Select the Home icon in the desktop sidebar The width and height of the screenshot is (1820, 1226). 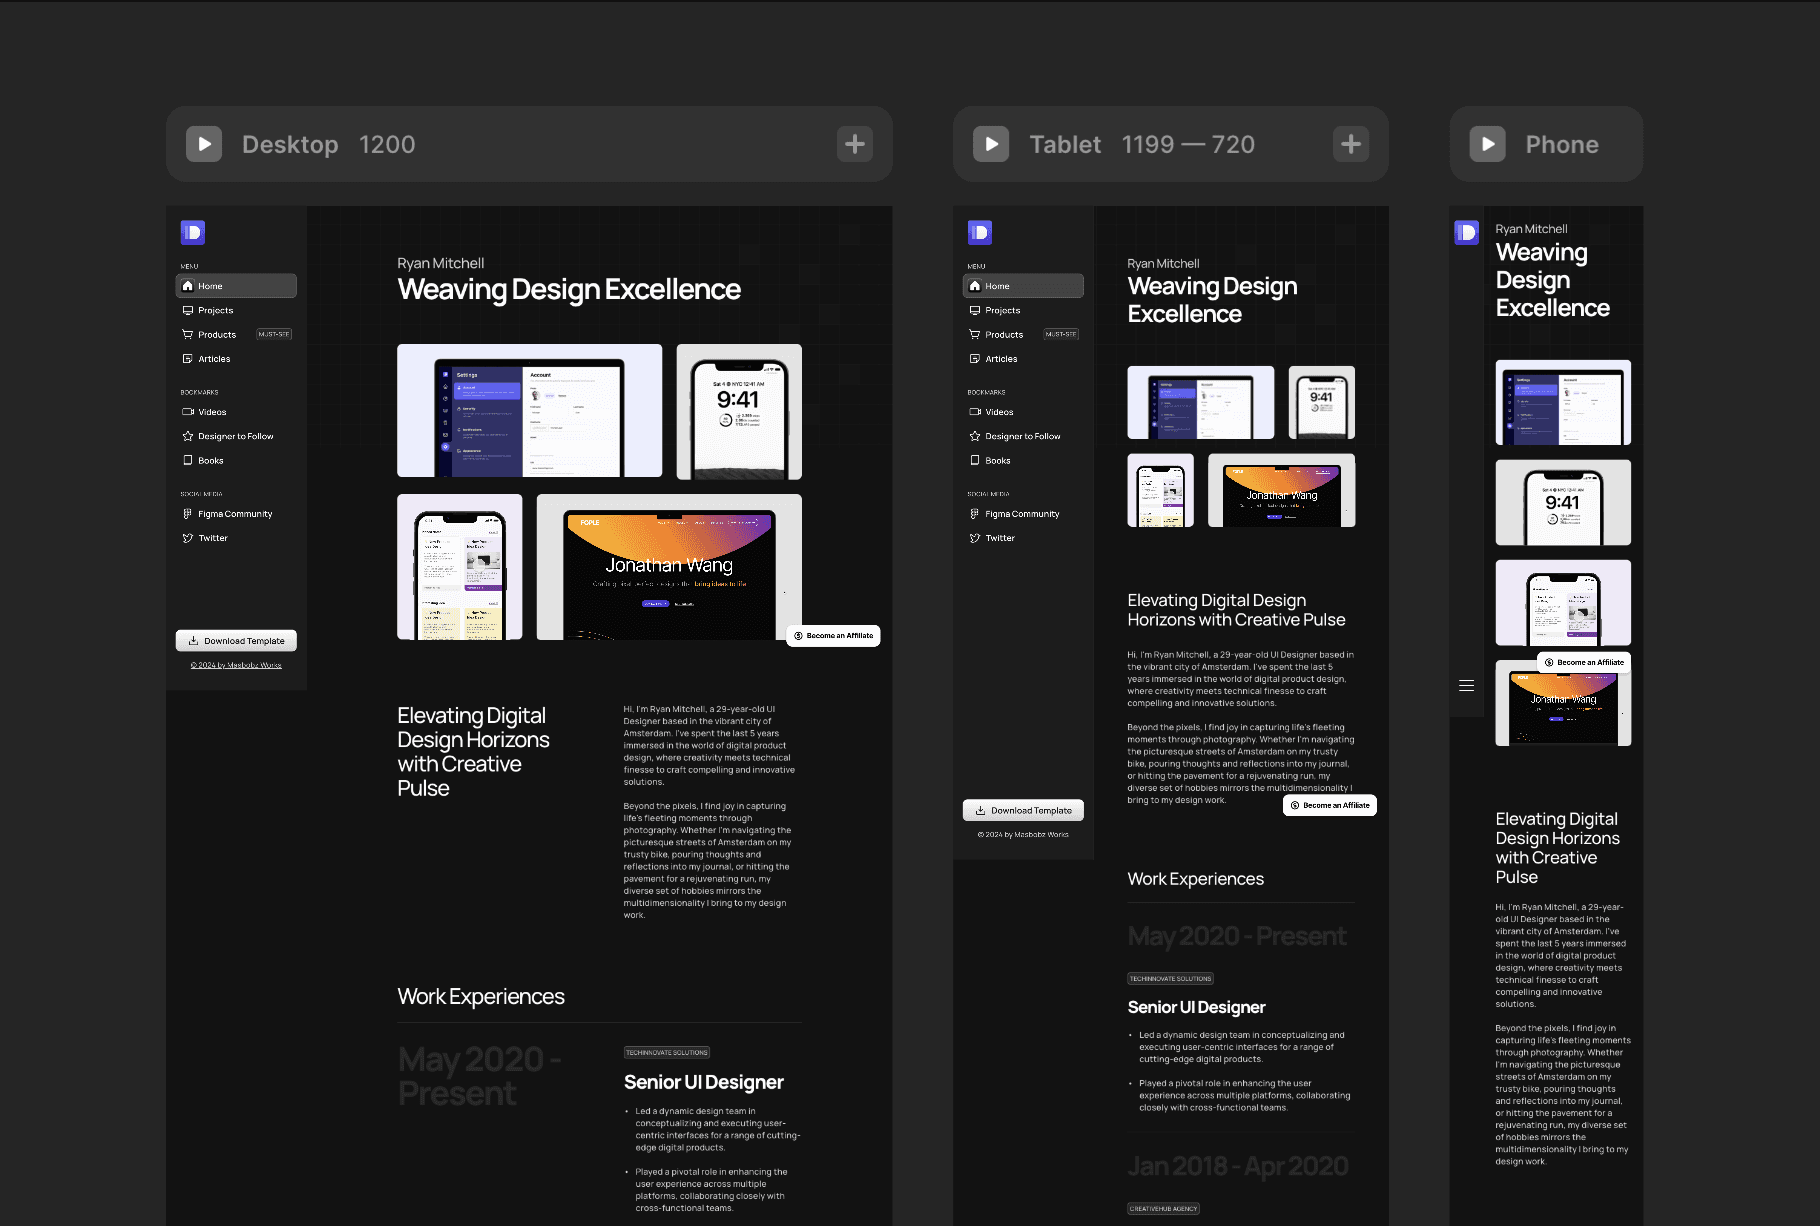[x=188, y=286]
